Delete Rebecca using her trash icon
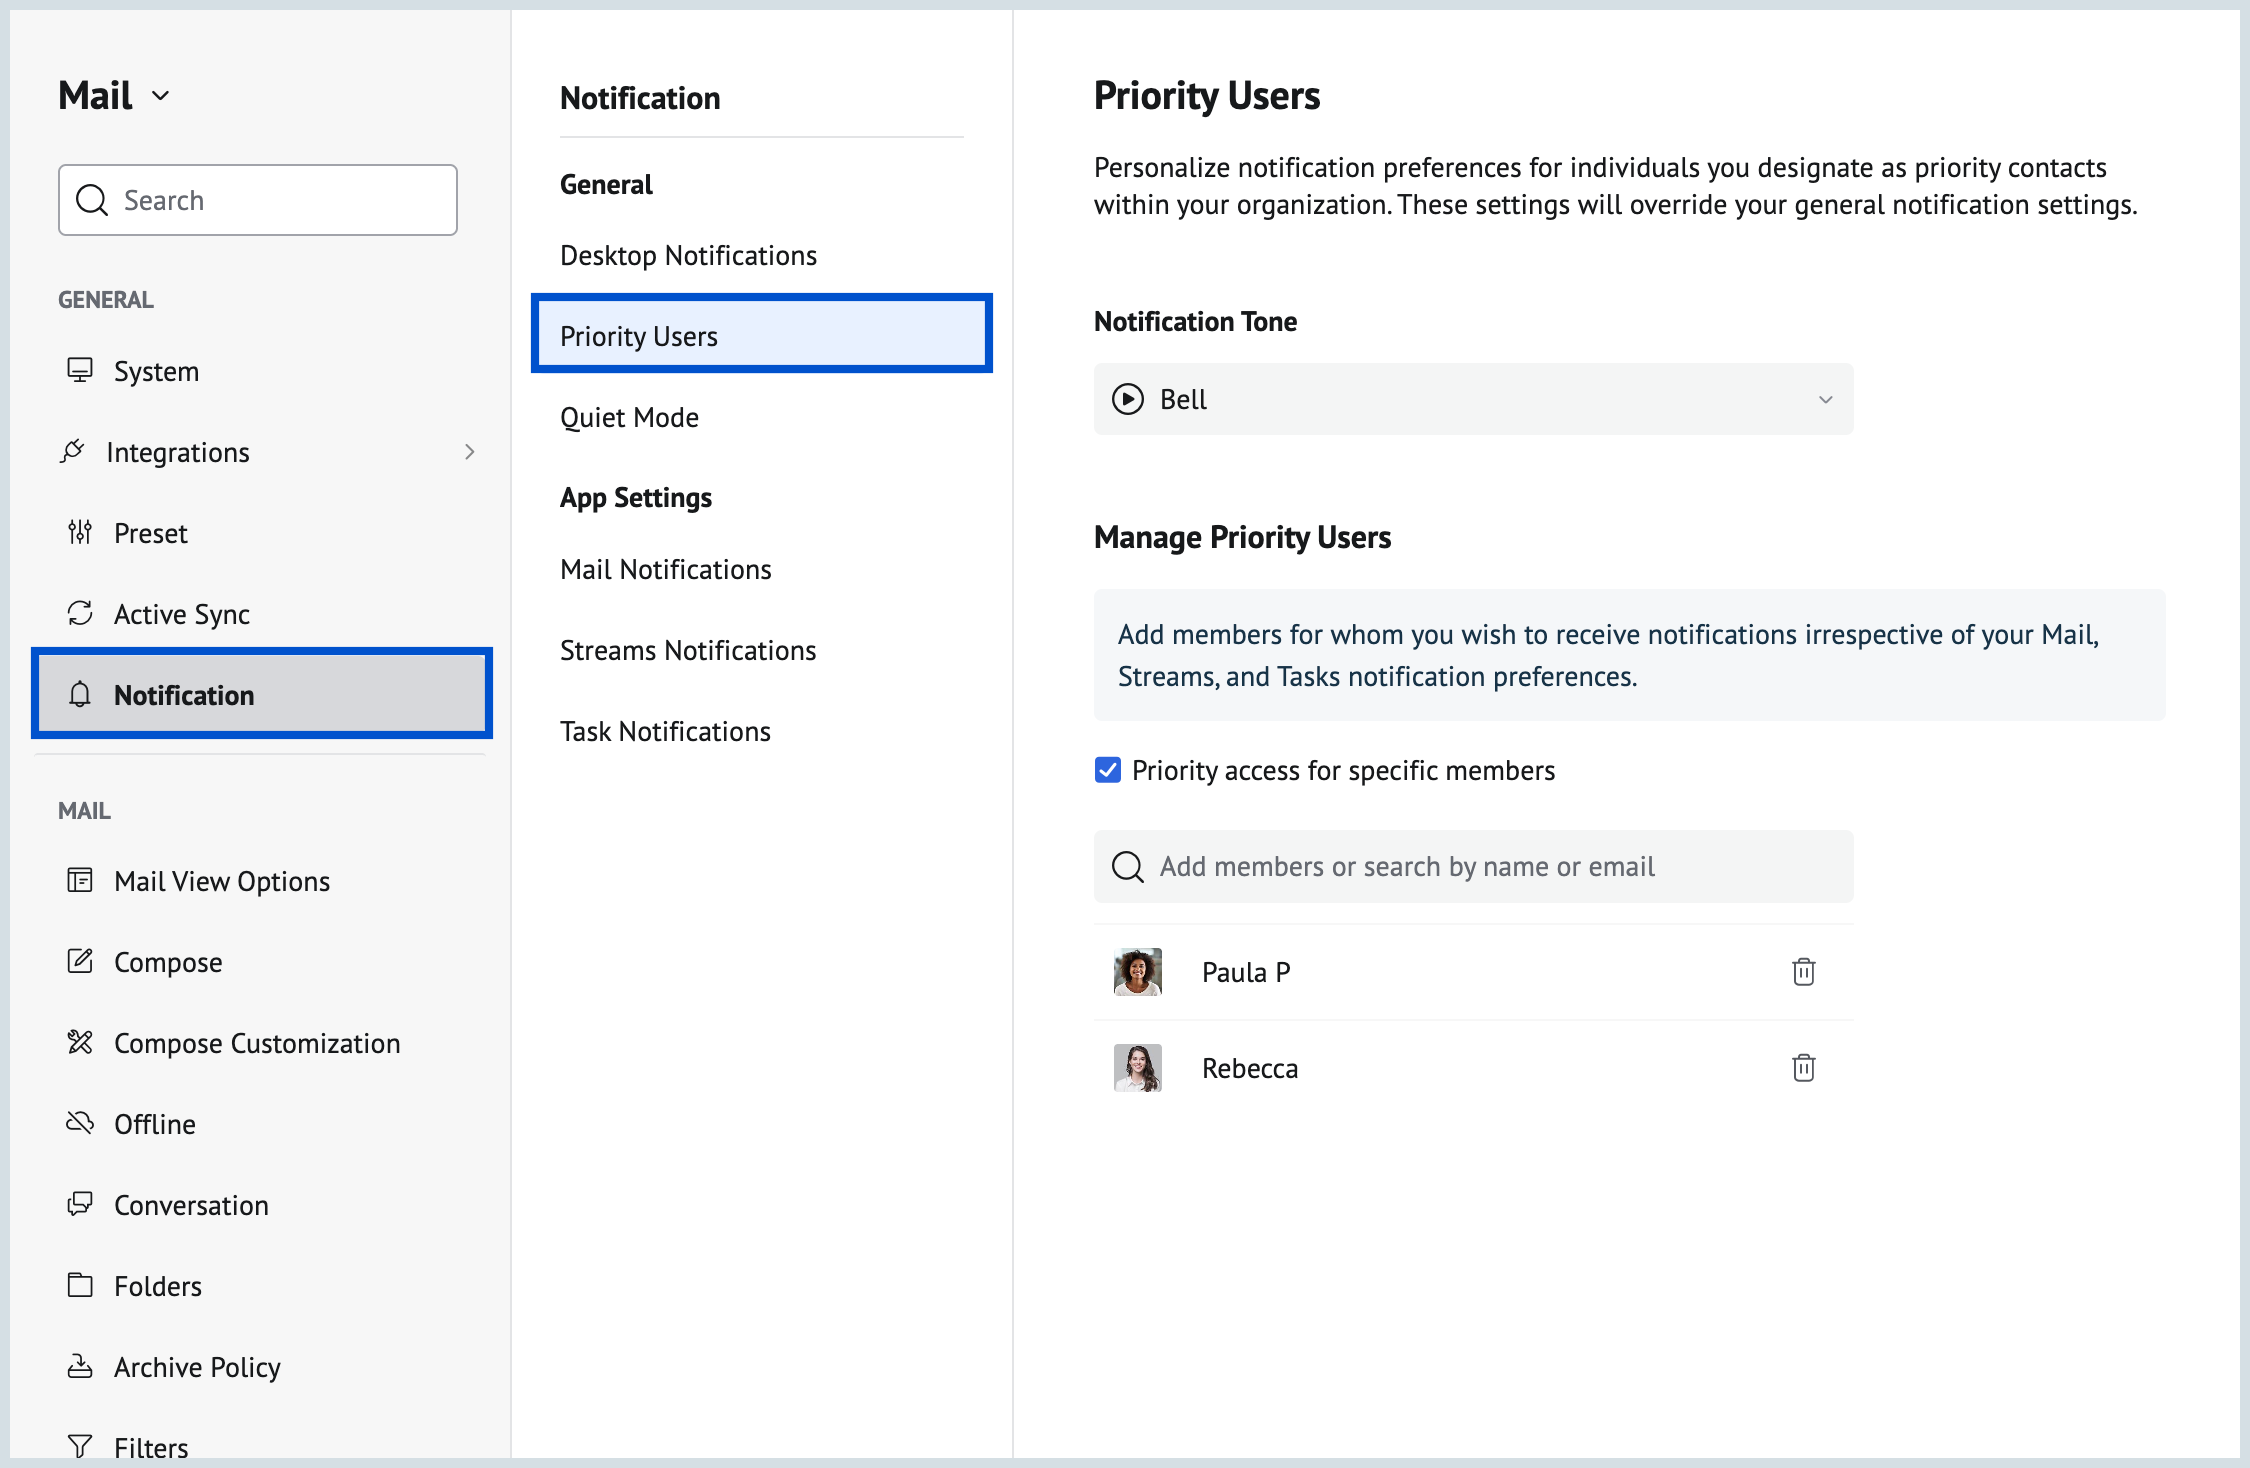This screenshot has width=2250, height=1468. coord(1803,1068)
